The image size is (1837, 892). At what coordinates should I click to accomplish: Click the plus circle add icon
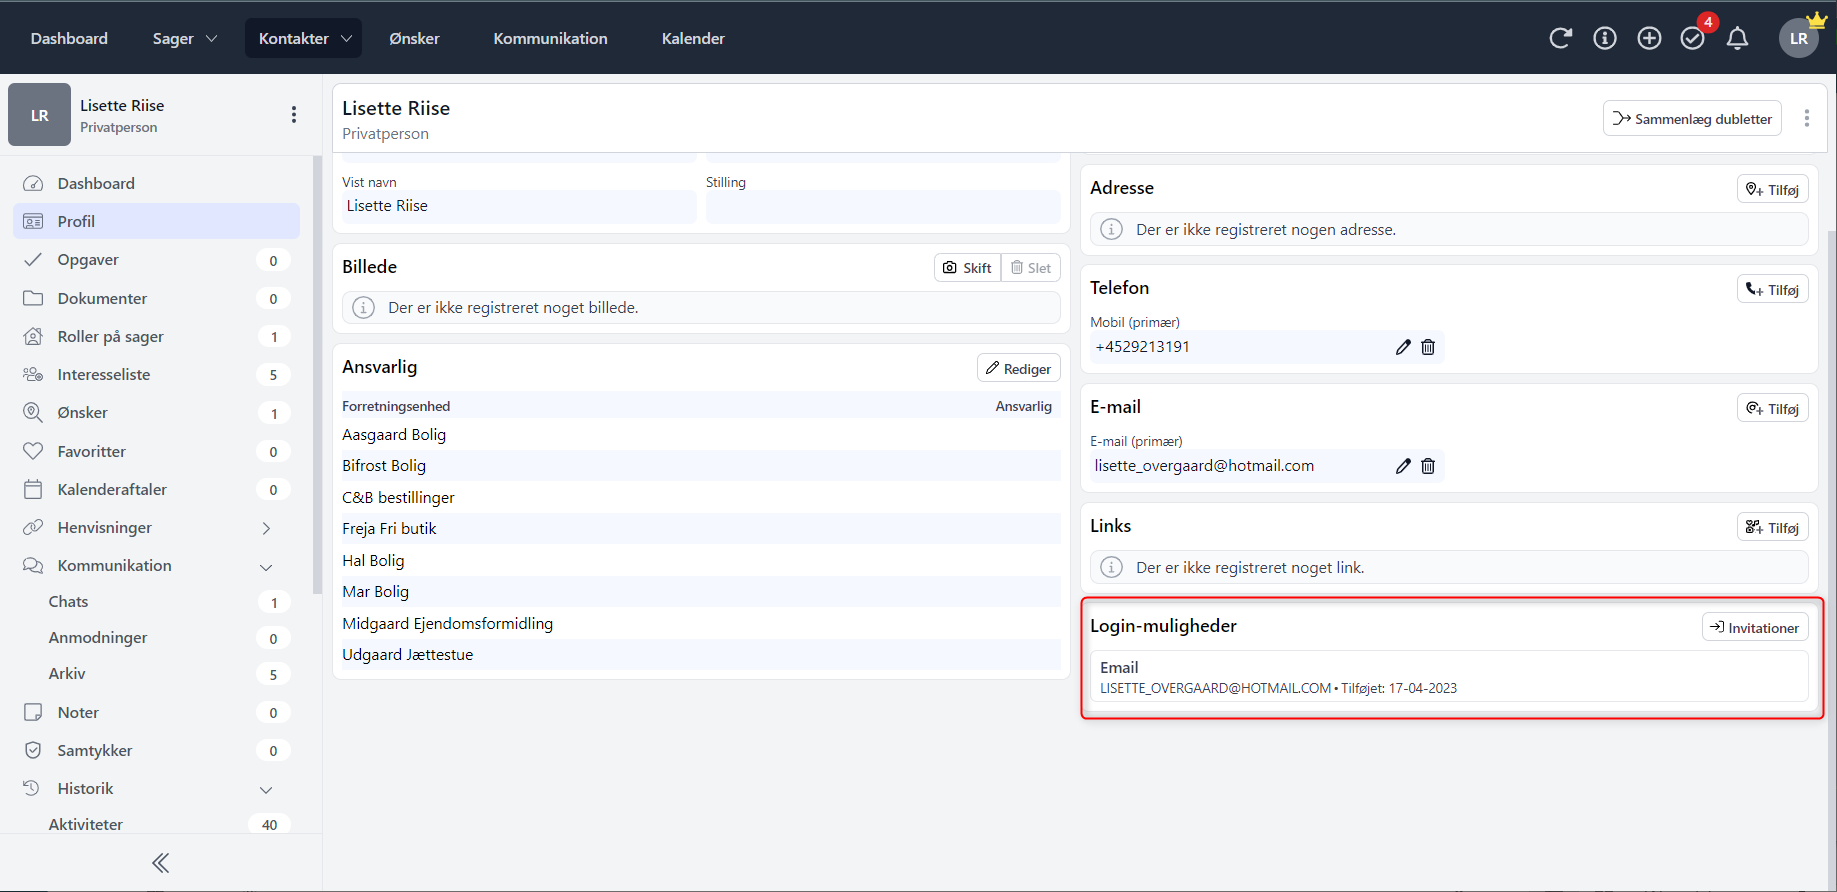click(1649, 38)
